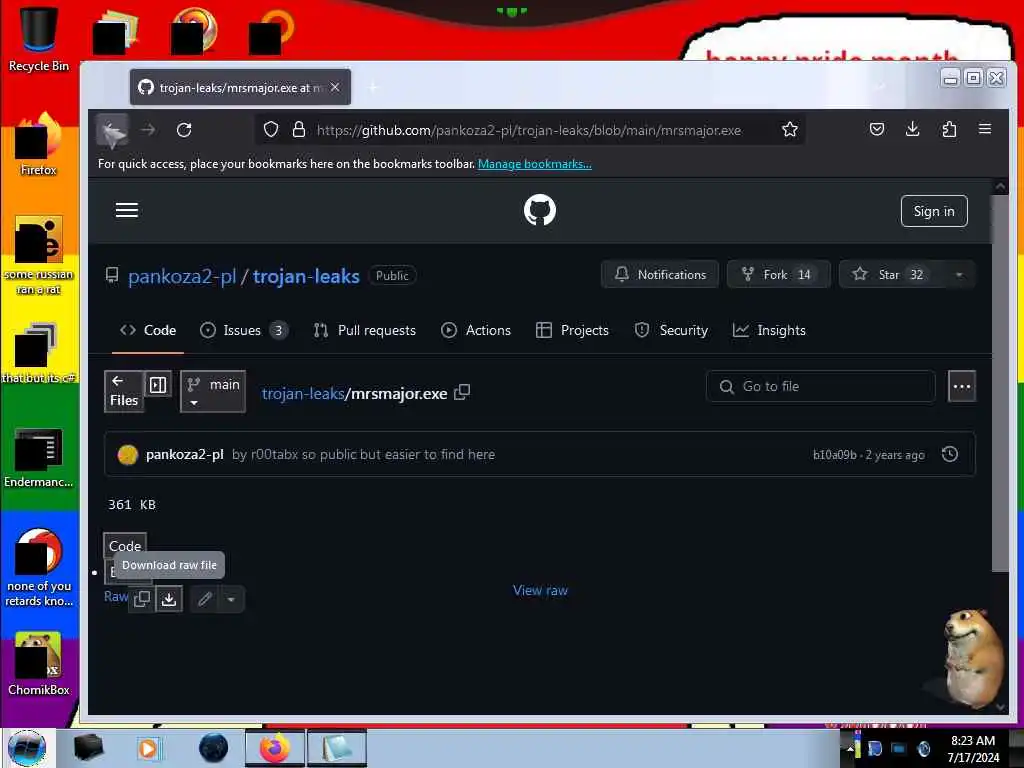Viewport: 1024px width, 768px height.
Task: Click the page vertical scrollbar
Action: tap(1000, 382)
